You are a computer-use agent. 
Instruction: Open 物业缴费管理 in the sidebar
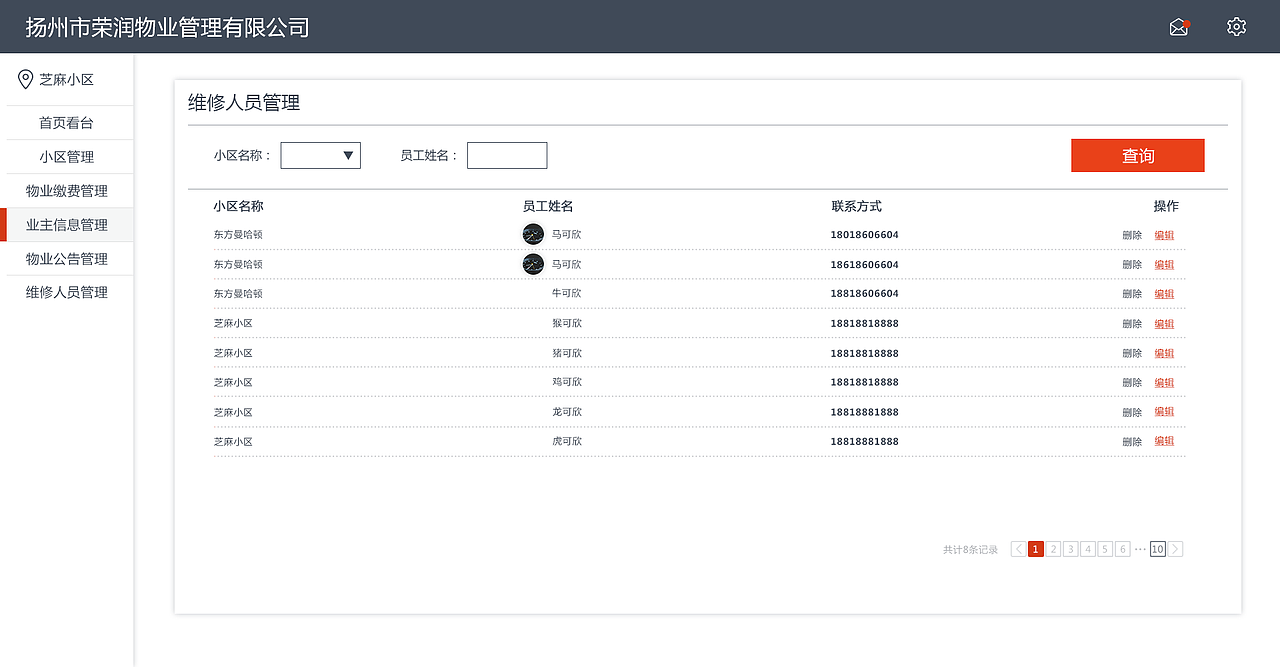coord(66,191)
